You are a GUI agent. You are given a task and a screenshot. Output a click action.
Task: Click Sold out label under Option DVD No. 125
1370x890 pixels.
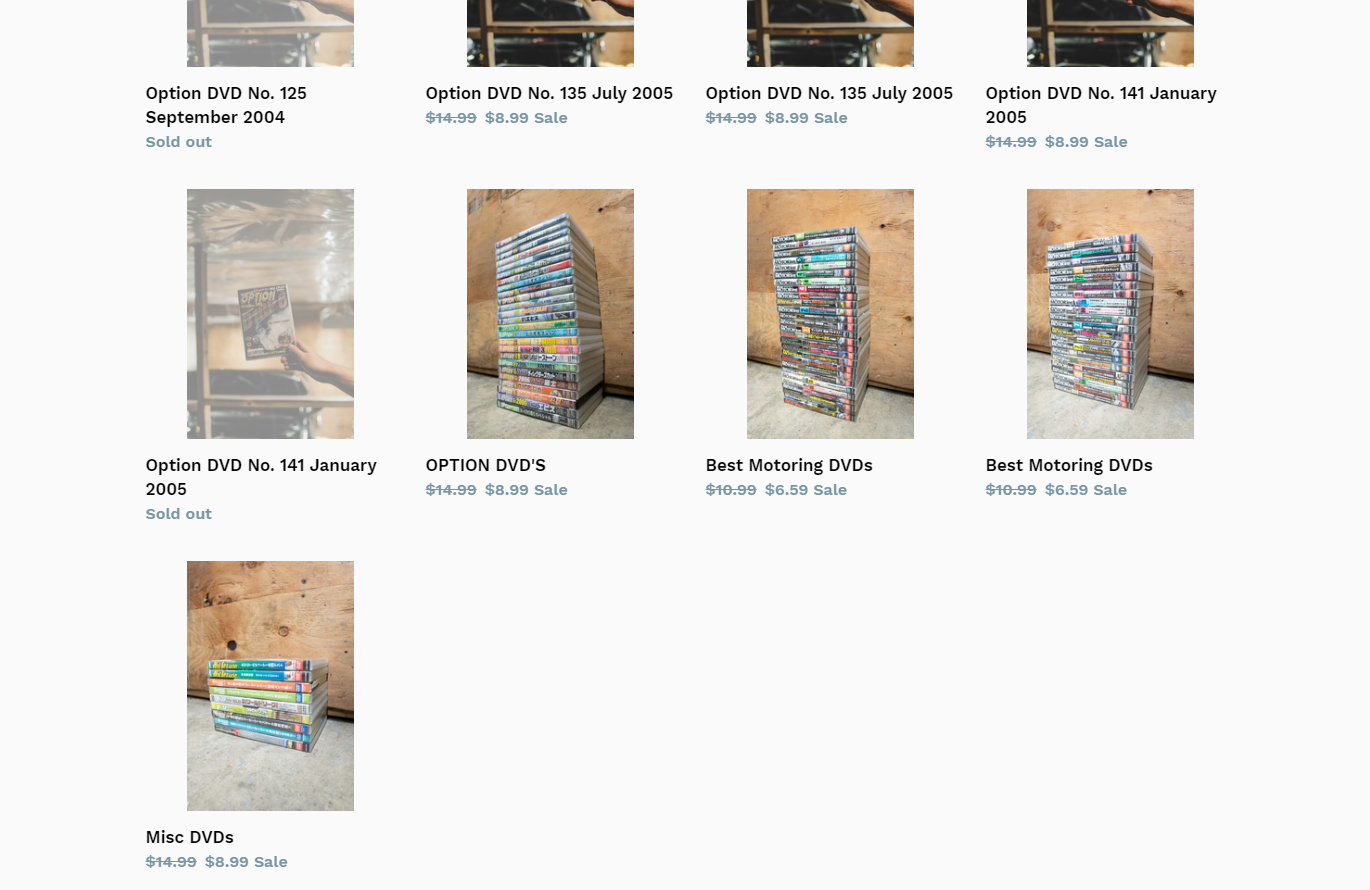point(179,142)
